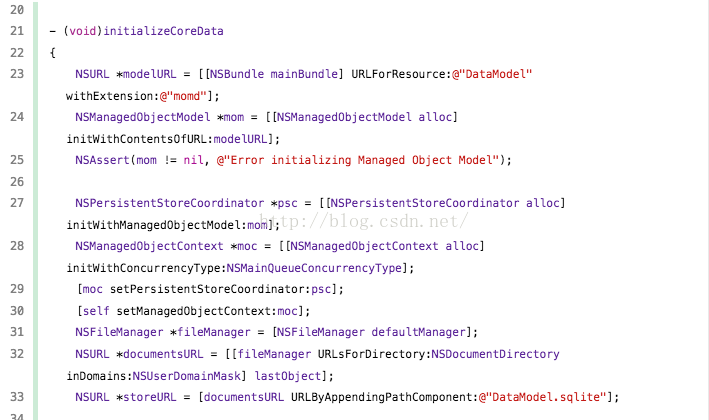Click the *documentsURL variable declaration
This screenshot has width=709, height=420.
click(160, 354)
